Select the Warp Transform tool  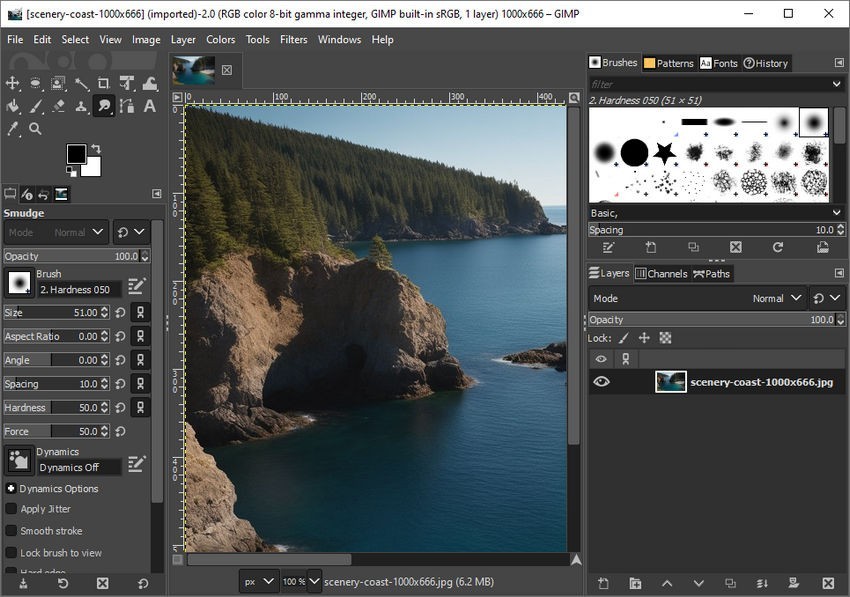[x=150, y=83]
